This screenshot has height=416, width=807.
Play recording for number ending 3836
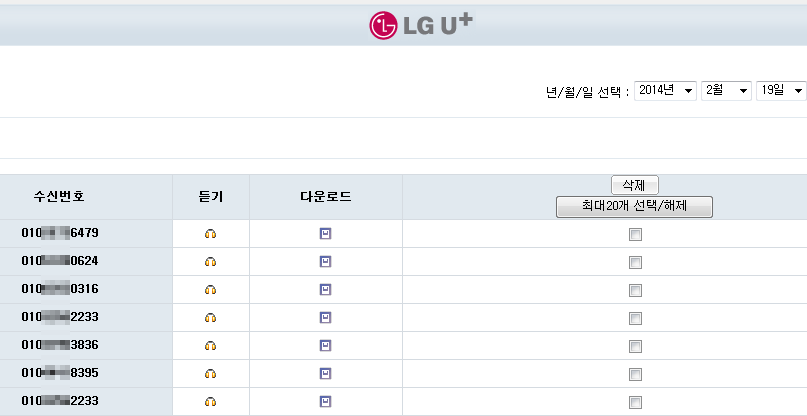(x=210, y=345)
